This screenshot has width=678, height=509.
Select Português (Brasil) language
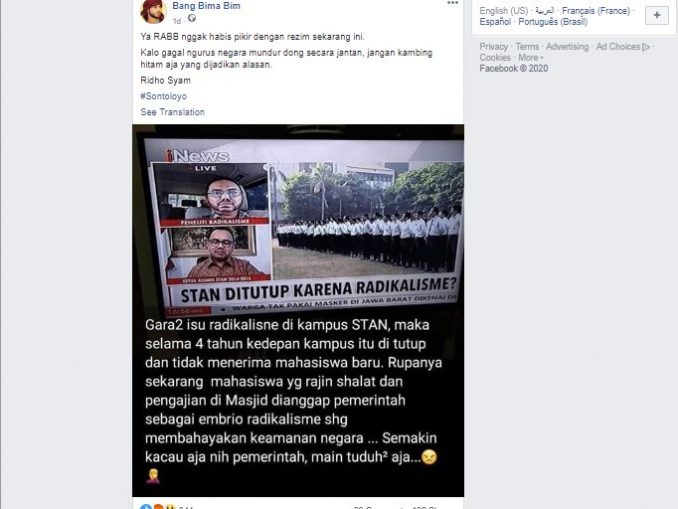[x=553, y=22]
